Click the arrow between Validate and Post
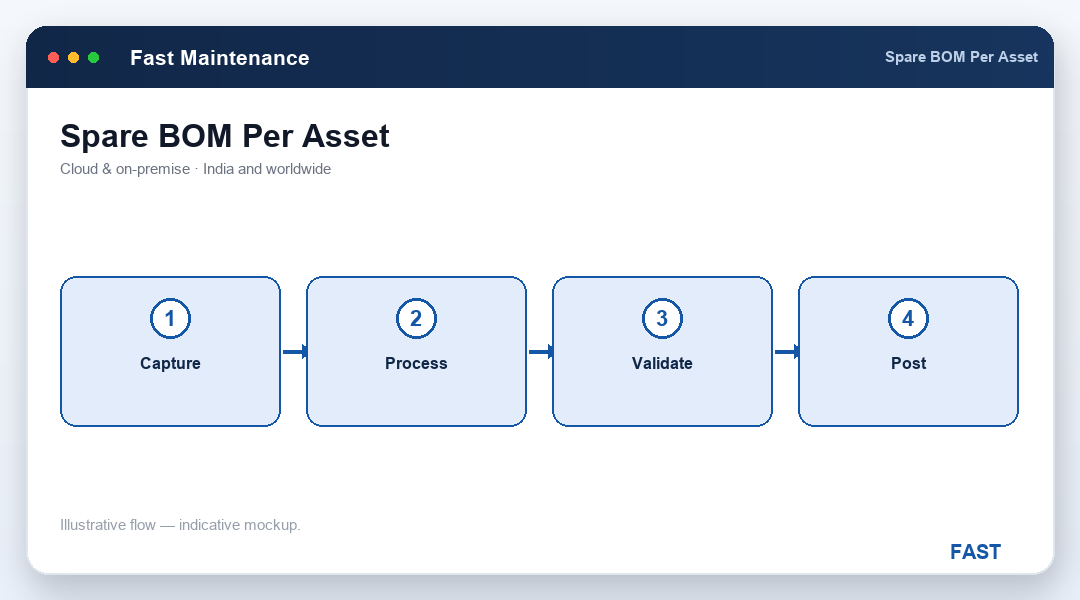The width and height of the screenshot is (1080, 600). [786, 352]
